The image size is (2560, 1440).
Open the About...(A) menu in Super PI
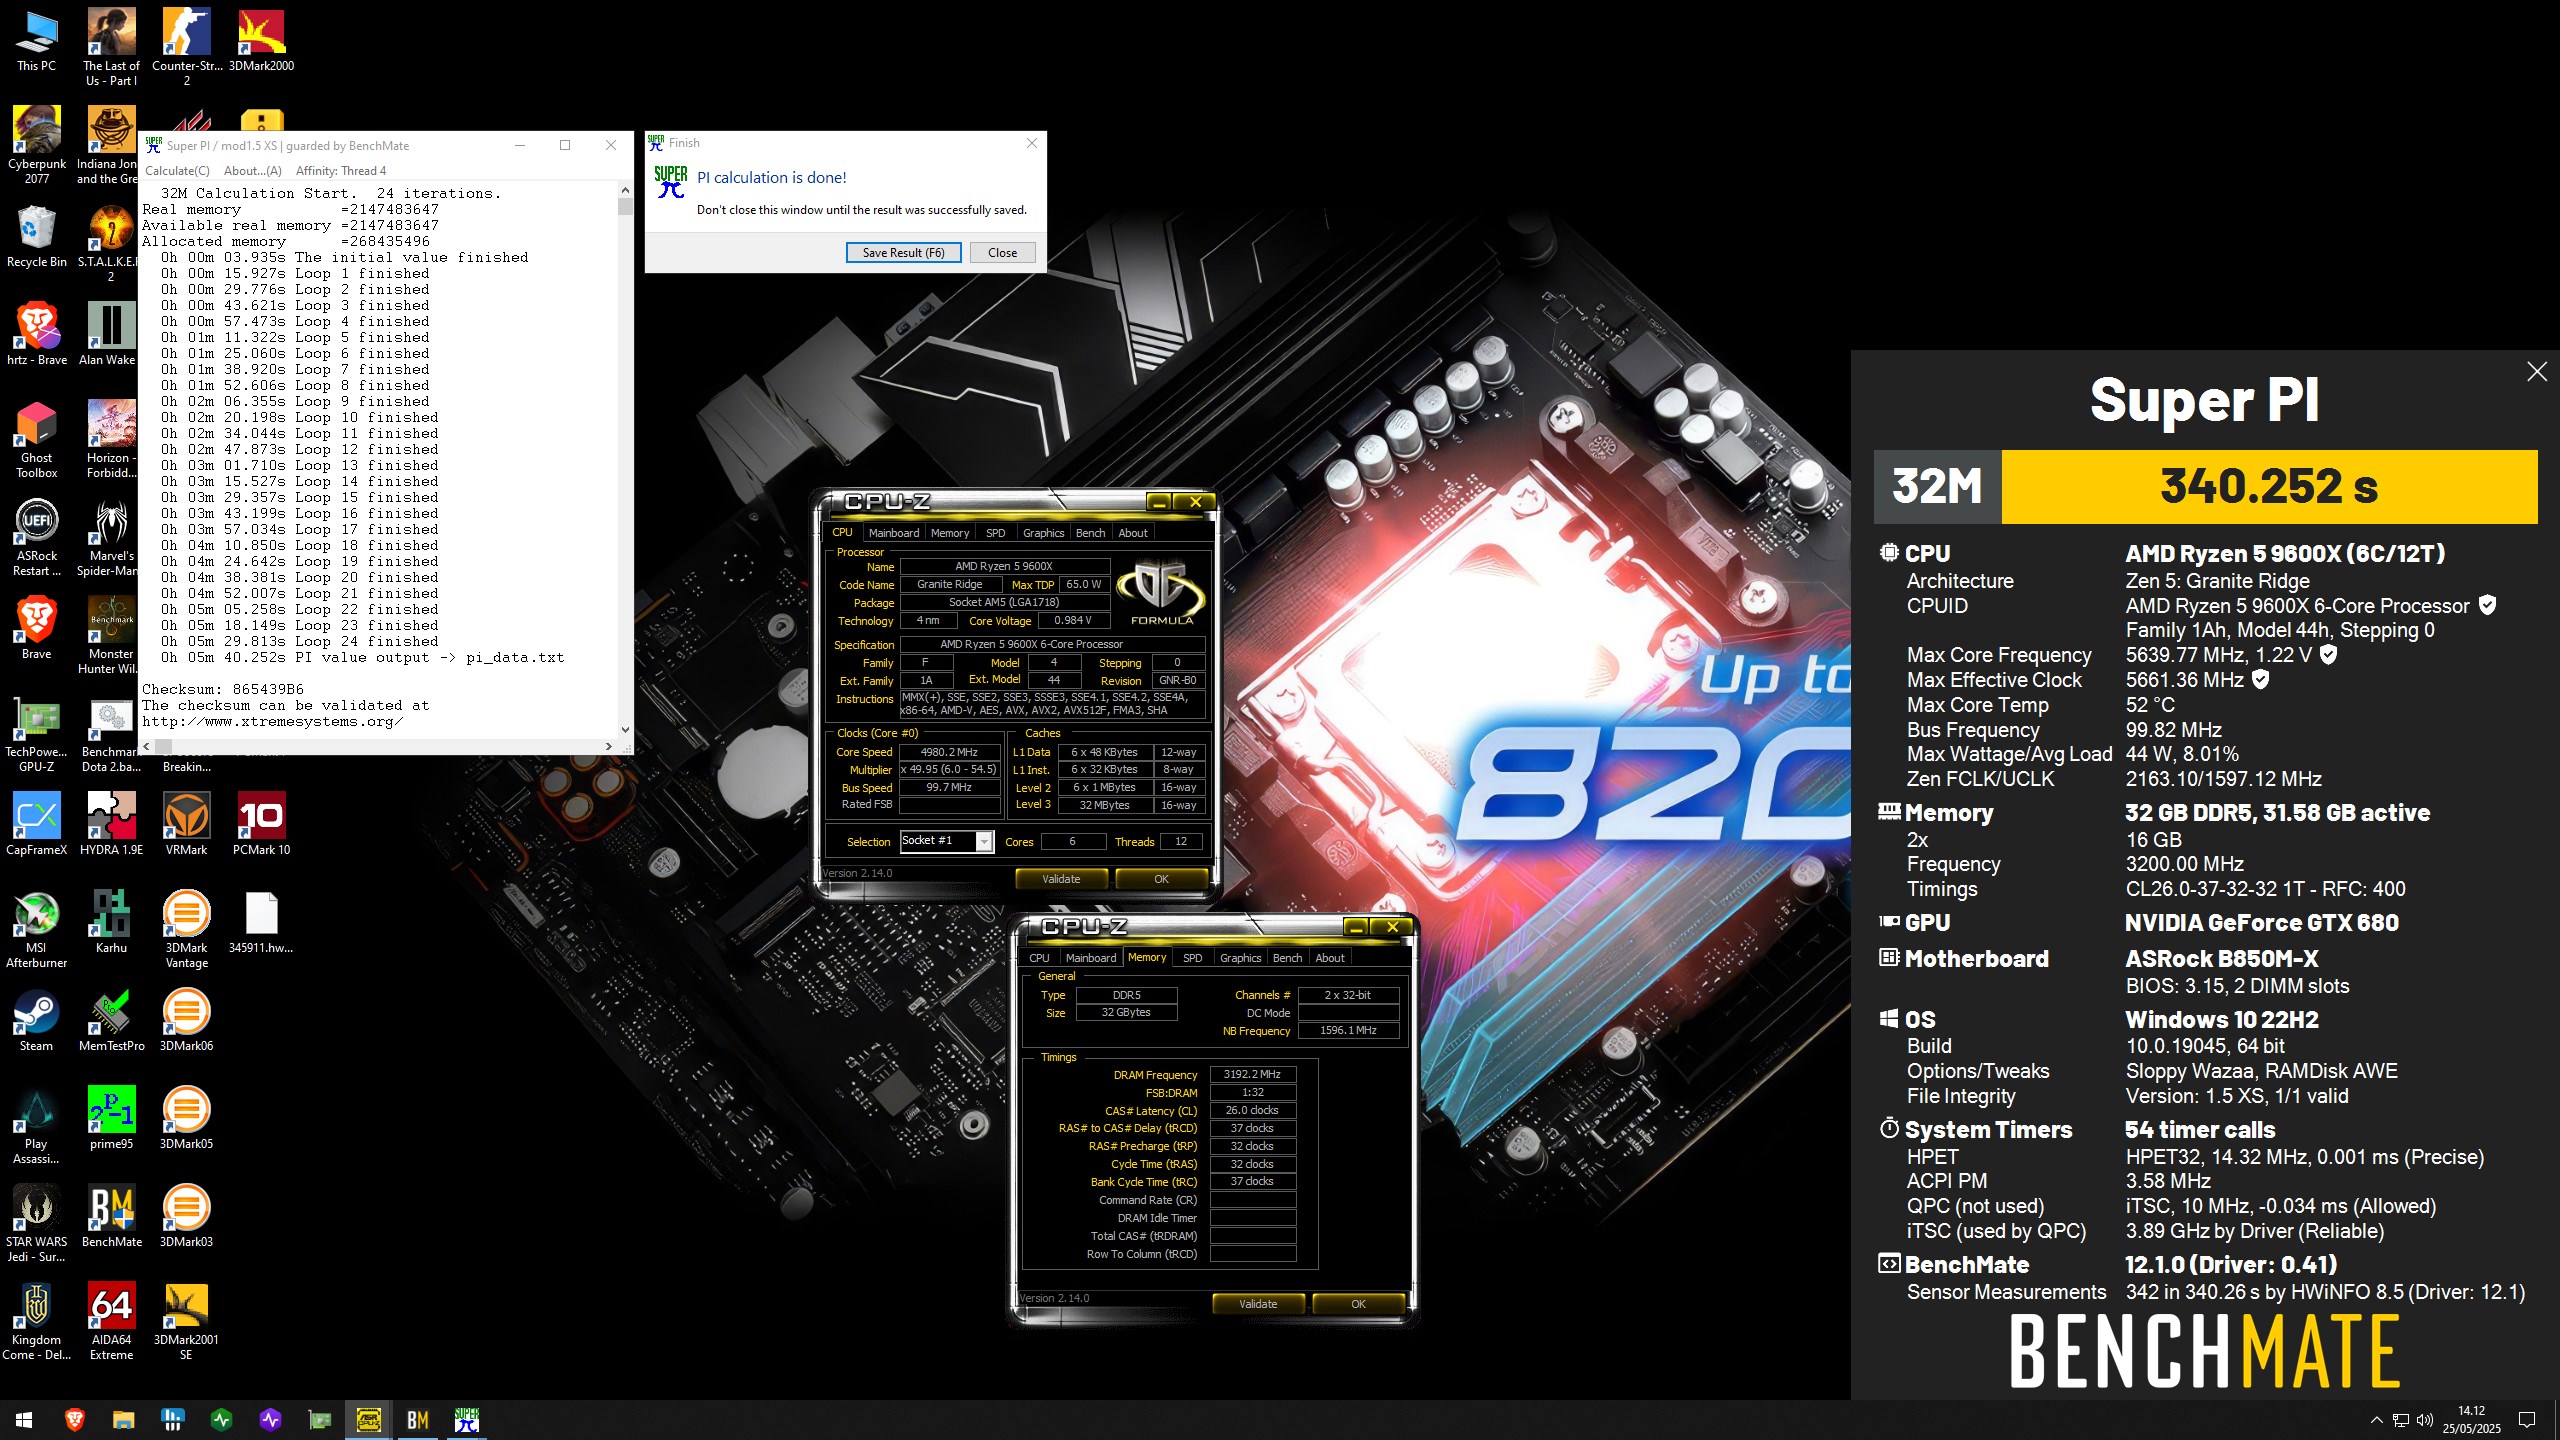(253, 171)
